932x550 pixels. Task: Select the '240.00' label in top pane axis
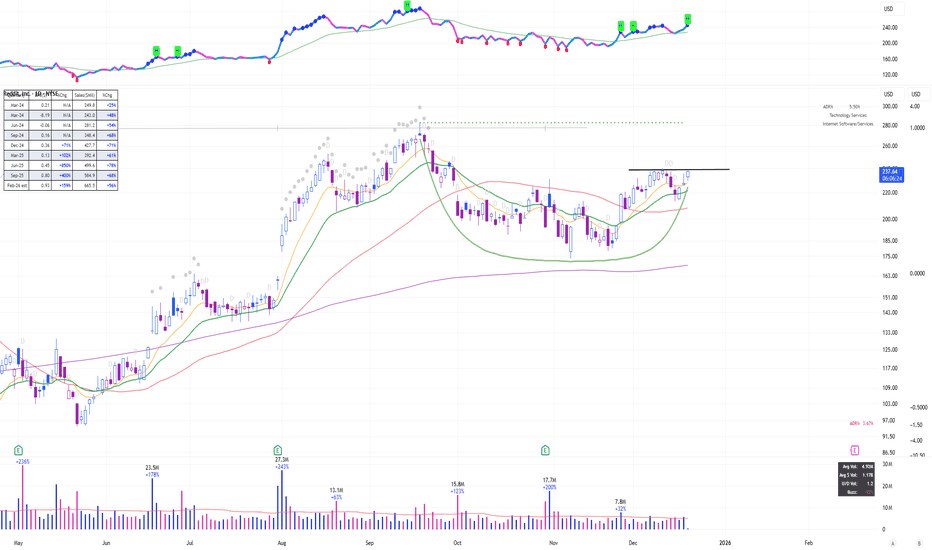890,27
